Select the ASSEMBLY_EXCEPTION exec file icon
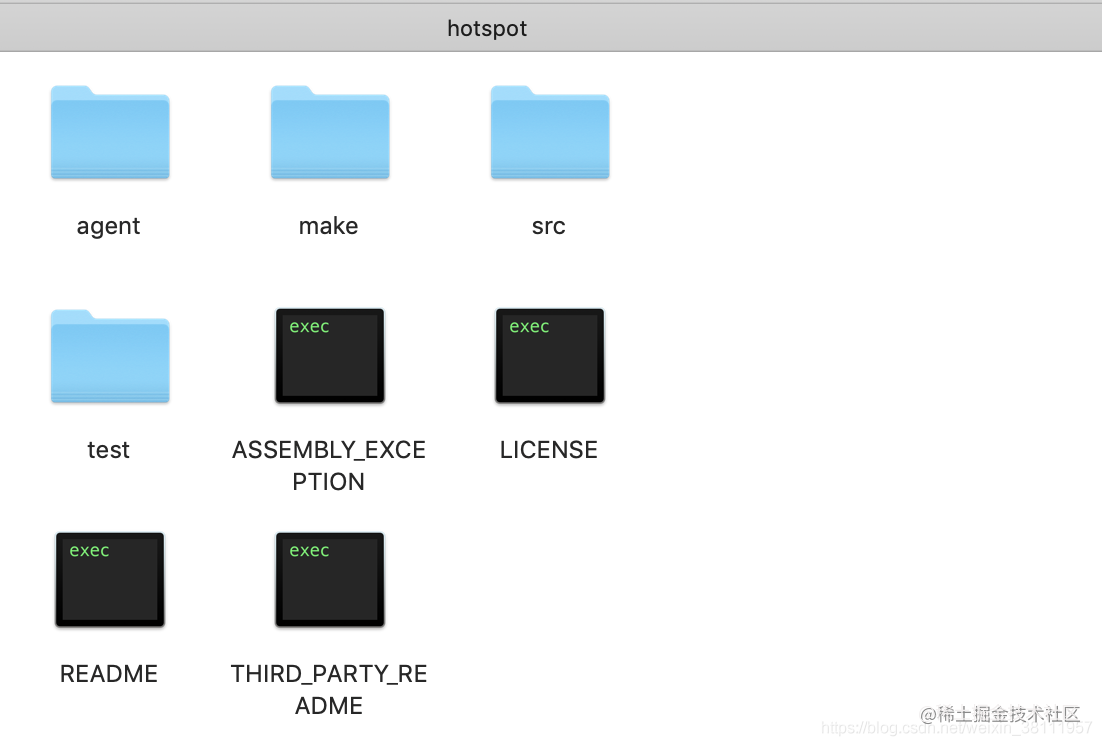 pos(330,356)
